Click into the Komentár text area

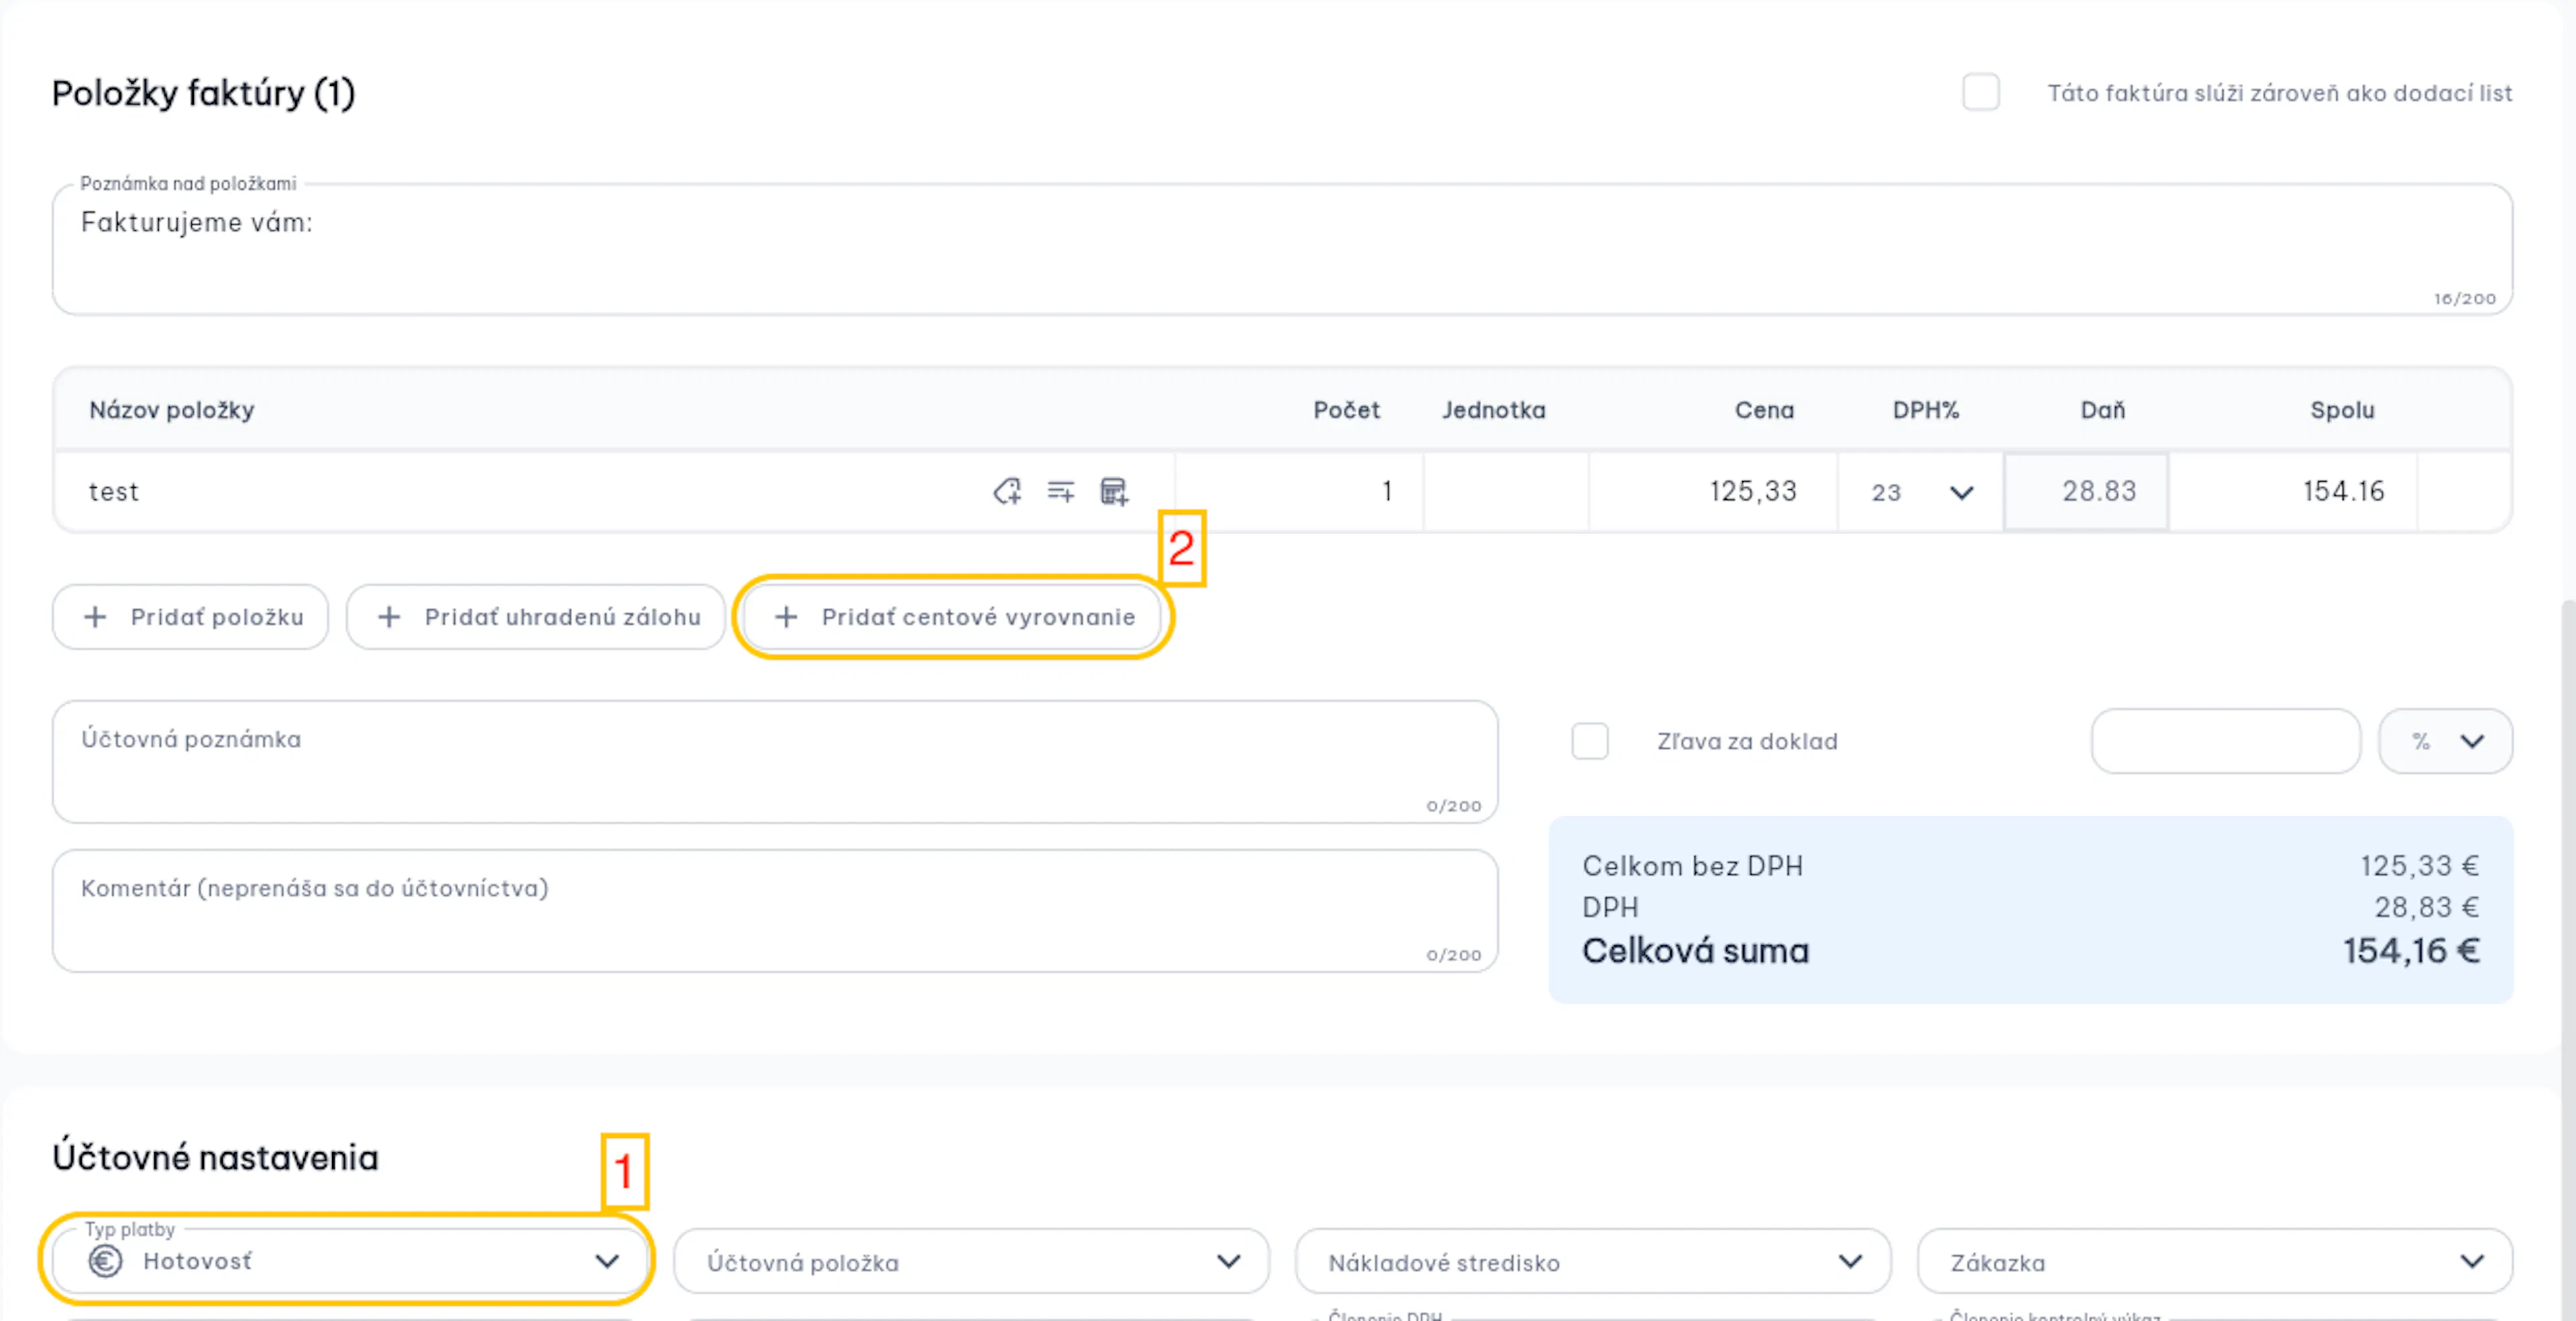pos(775,911)
